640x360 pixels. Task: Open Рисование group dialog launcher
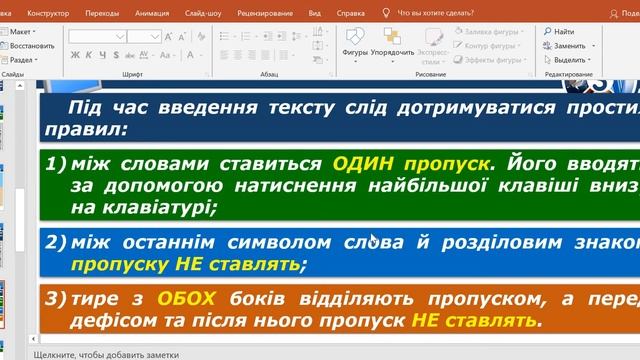(530, 75)
